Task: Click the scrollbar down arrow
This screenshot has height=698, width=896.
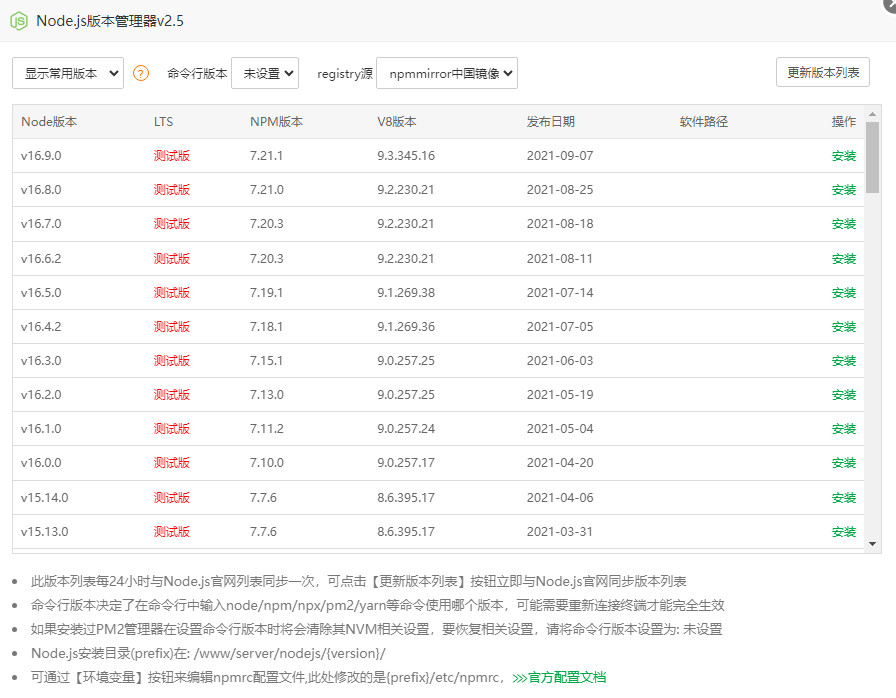Action: [872, 544]
